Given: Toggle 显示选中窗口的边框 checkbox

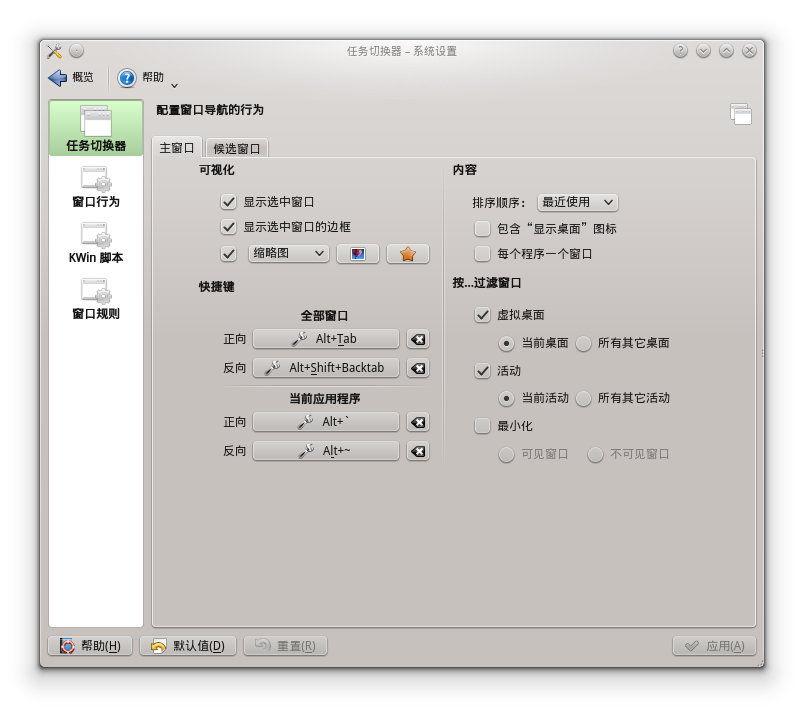Looking at the screenshot, I should point(228,227).
